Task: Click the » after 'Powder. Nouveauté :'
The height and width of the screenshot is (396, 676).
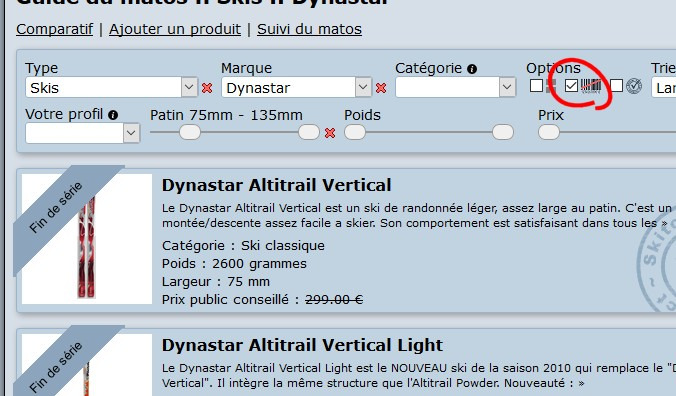Action: click(x=581, y=383)
